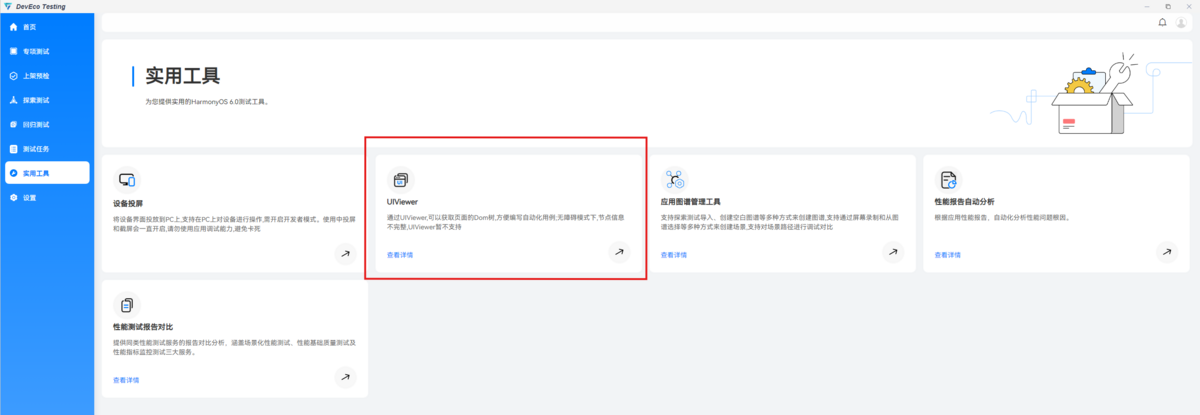View details link for 性能测试报告对比
1200x415 pixels.
point(126,380)
